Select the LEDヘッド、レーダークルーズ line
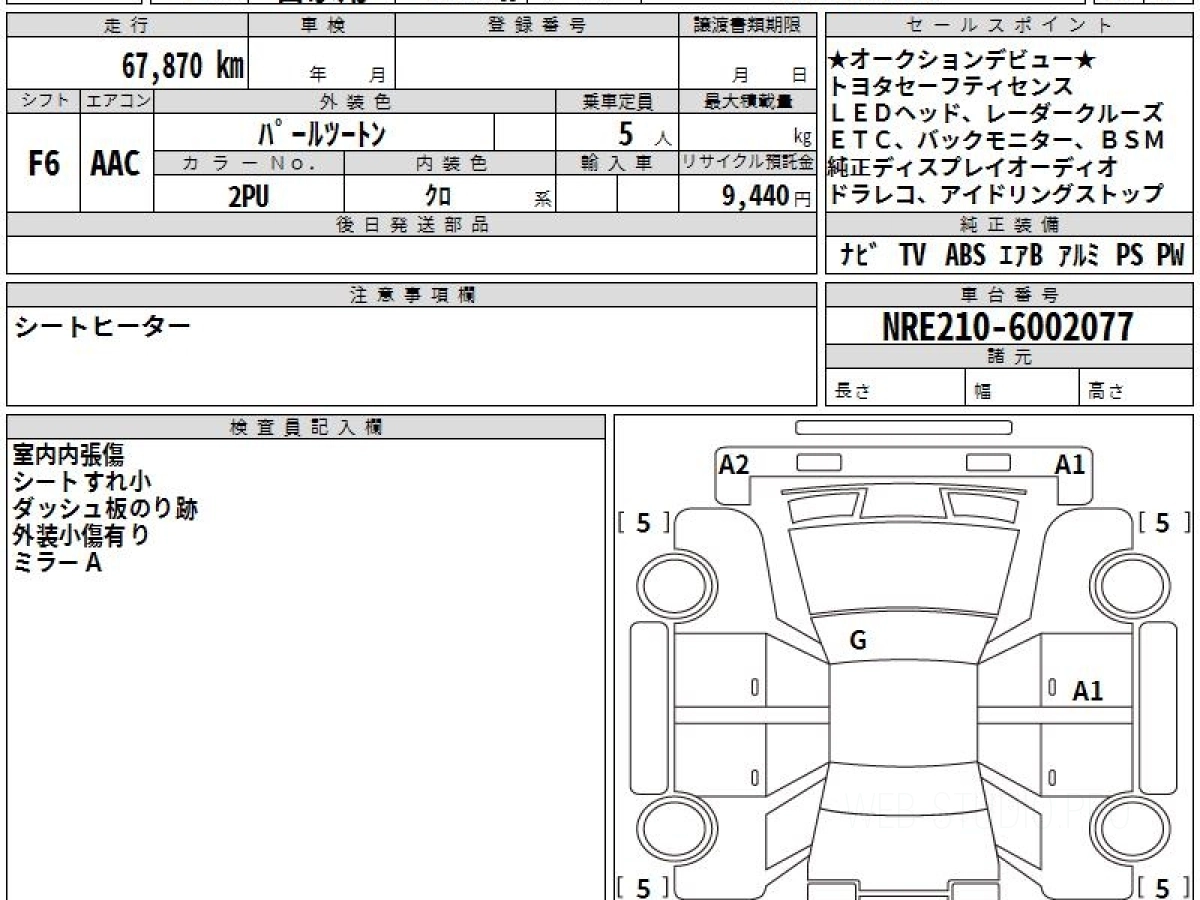This screenshot has height=900, width=1200. (x=997, y=113)
